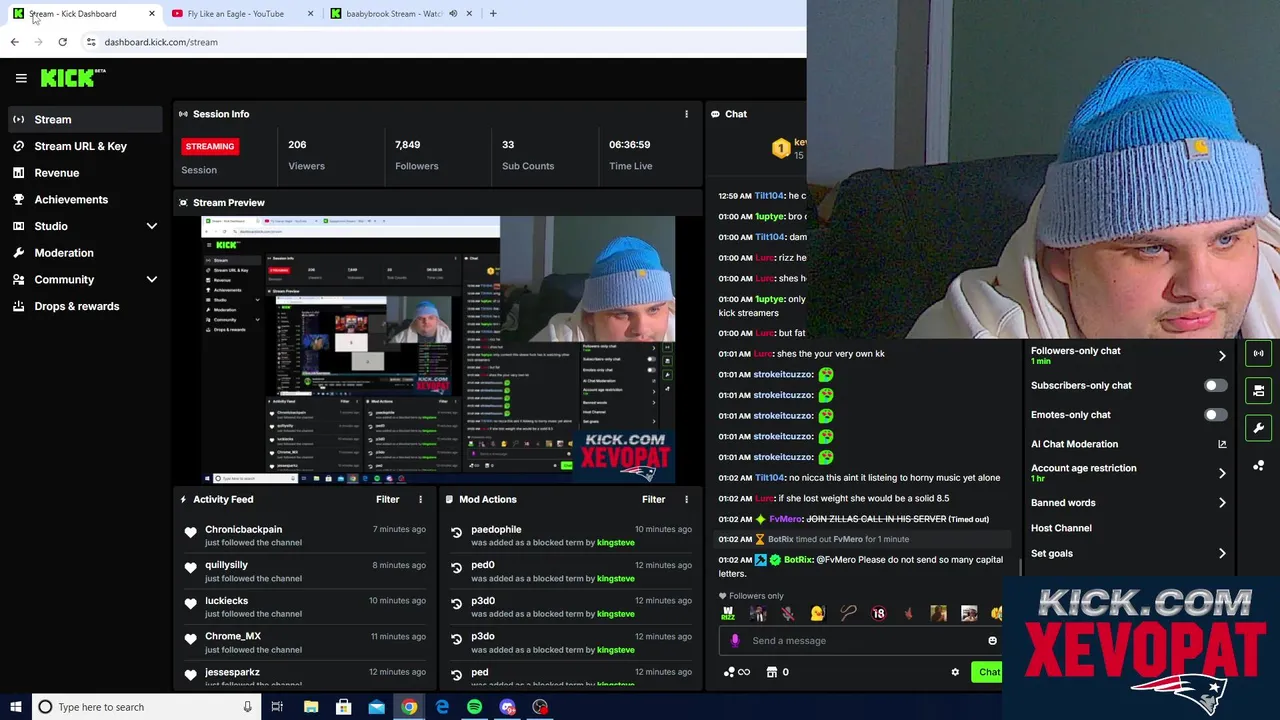Toggle Emotes-only chat switch
Screen dimensions: 1280x720
(x=1215, y=414)
